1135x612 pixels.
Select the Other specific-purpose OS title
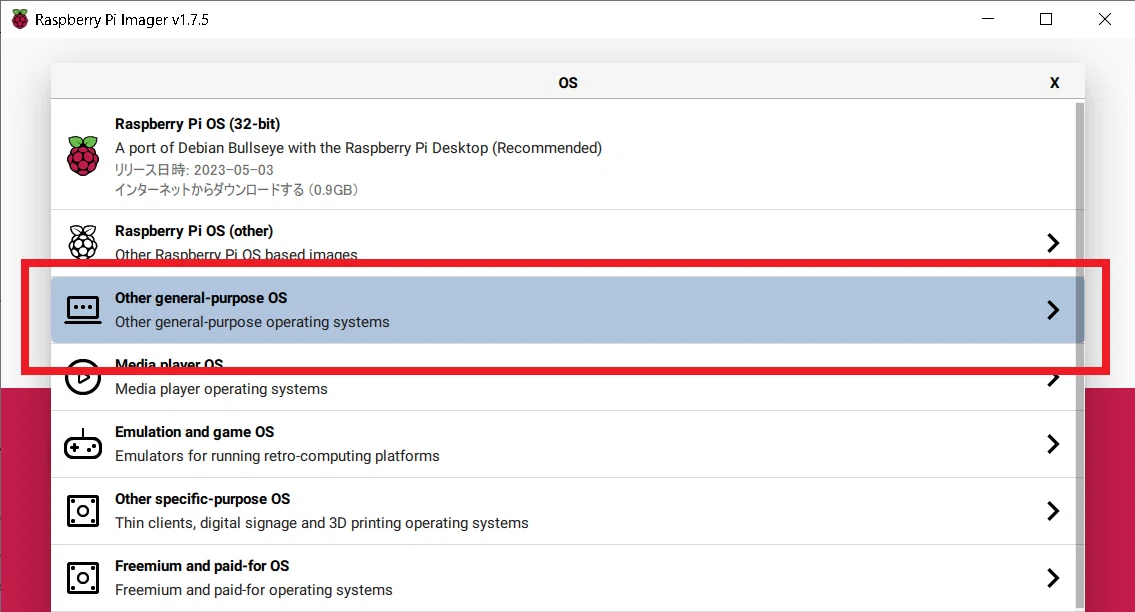(203, 499)
